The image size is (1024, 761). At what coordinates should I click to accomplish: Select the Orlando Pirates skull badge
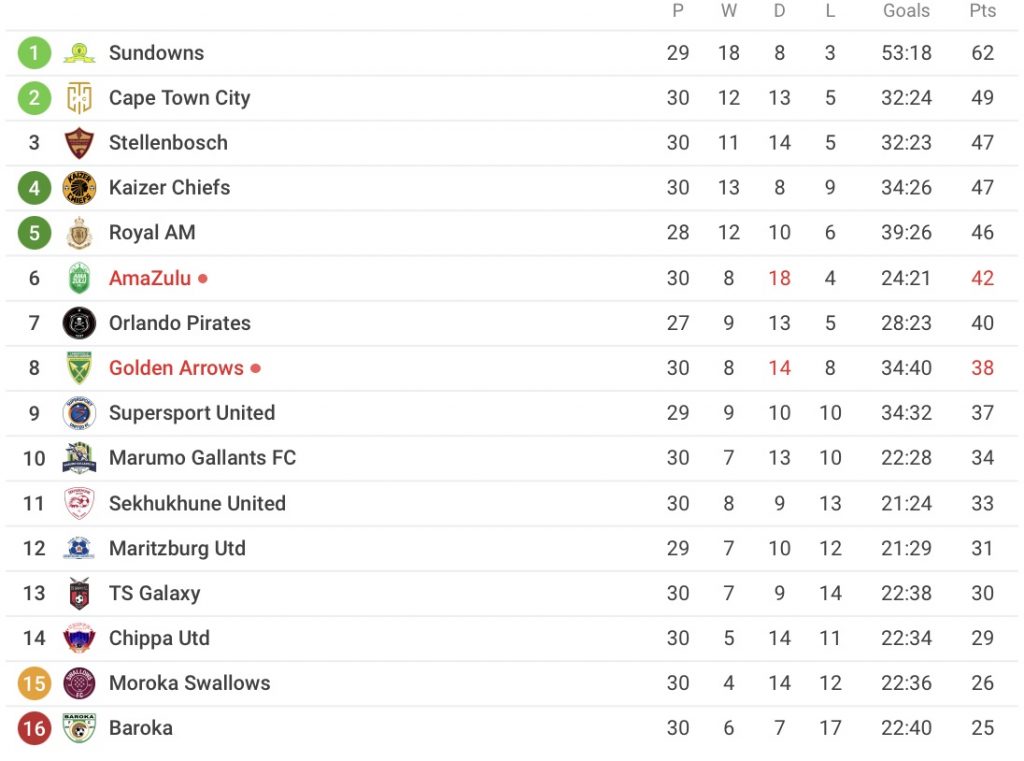[x=79, y=323]
